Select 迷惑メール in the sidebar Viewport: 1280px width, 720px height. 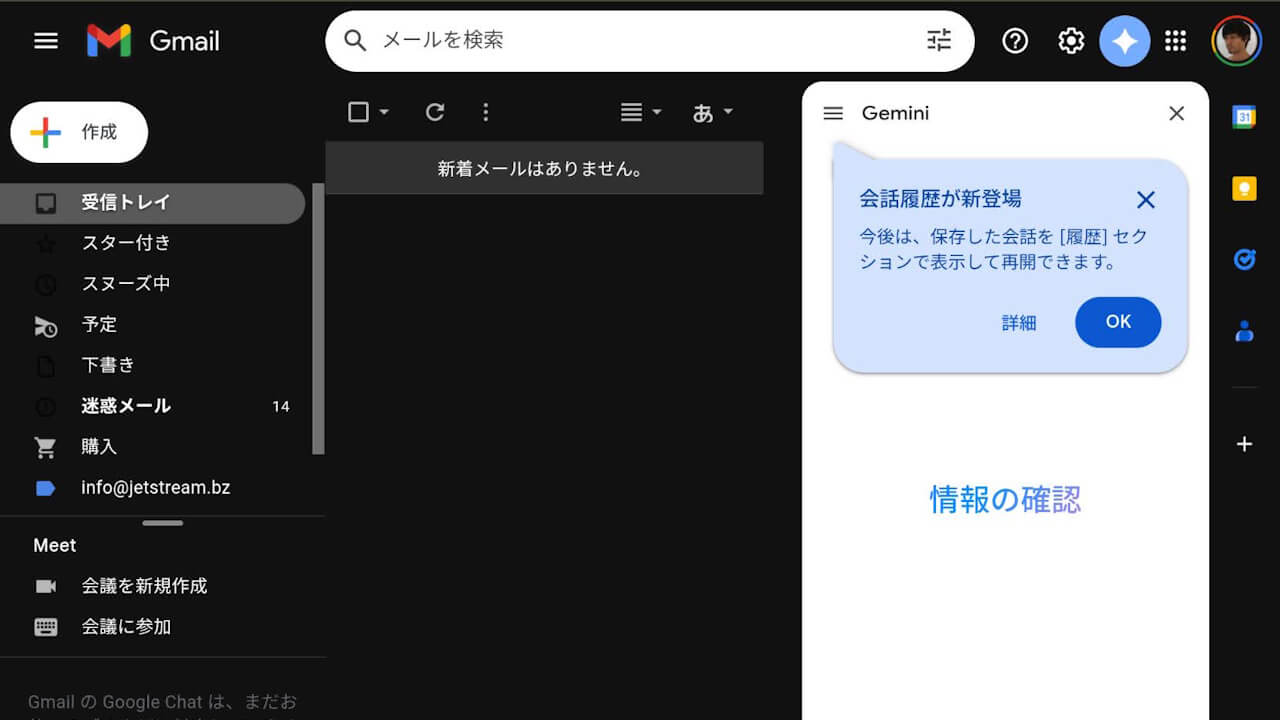pyautogui.click(x=125, y=405)
